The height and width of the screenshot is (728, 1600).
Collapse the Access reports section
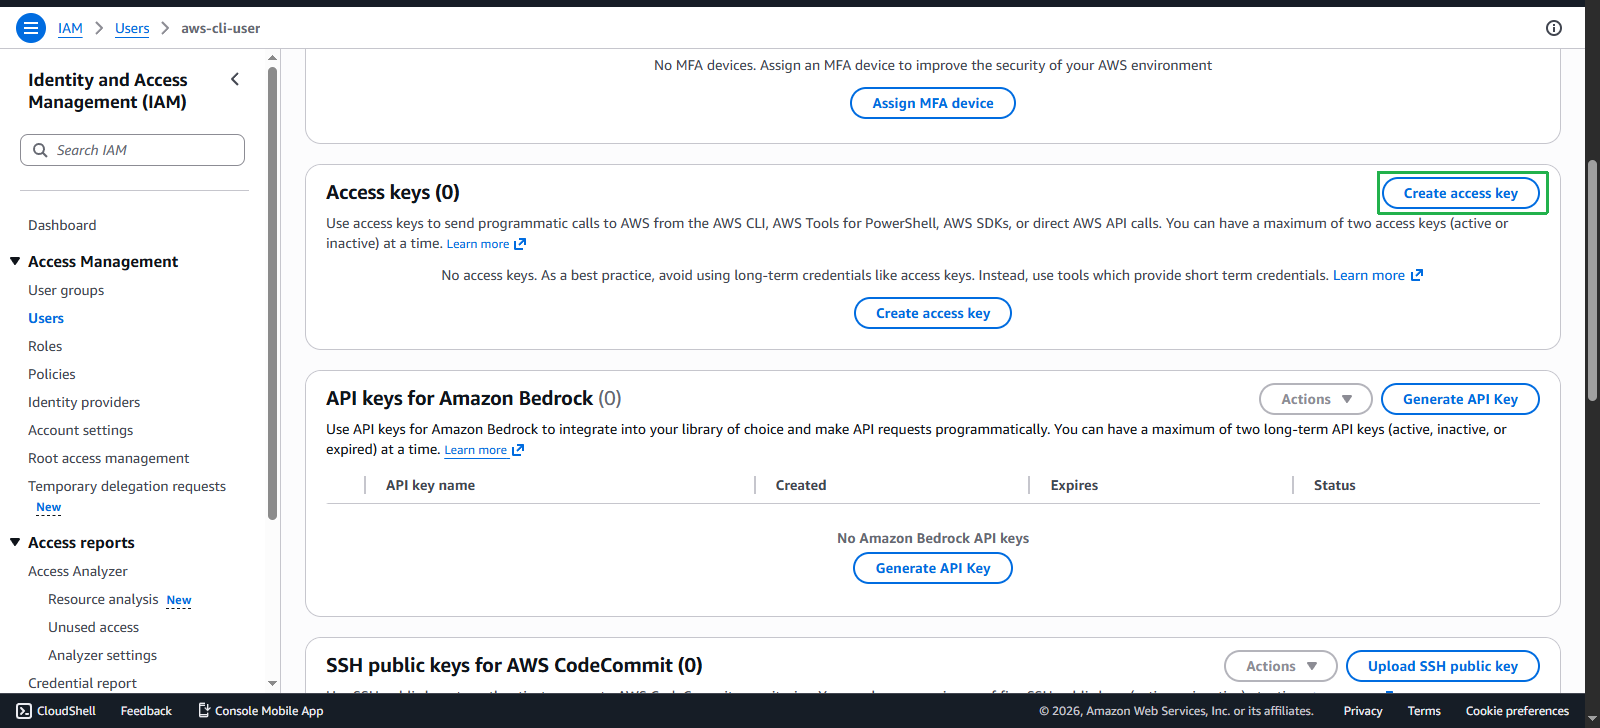[x=15, y=542]
